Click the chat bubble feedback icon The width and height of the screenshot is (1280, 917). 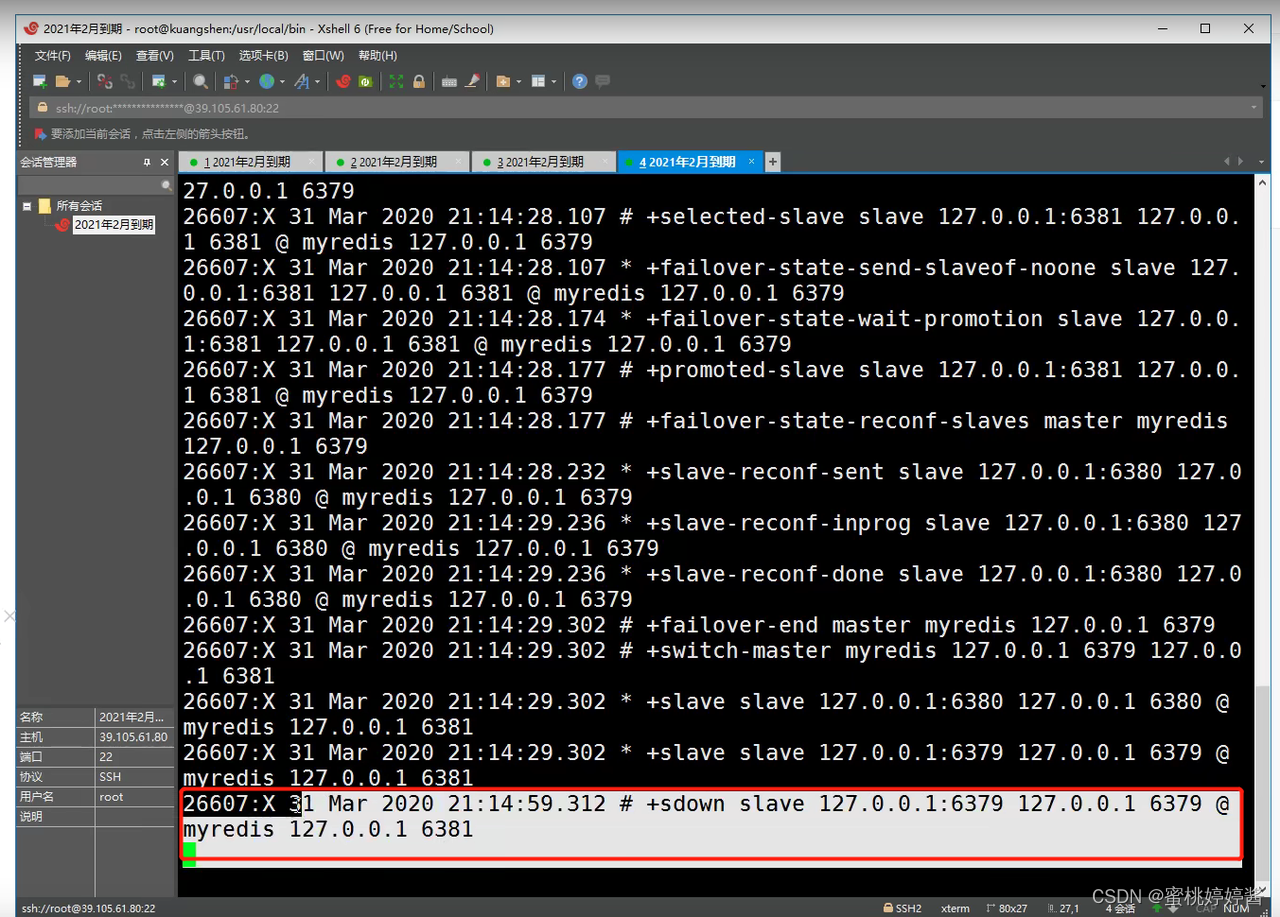click(x=602, y=82)
